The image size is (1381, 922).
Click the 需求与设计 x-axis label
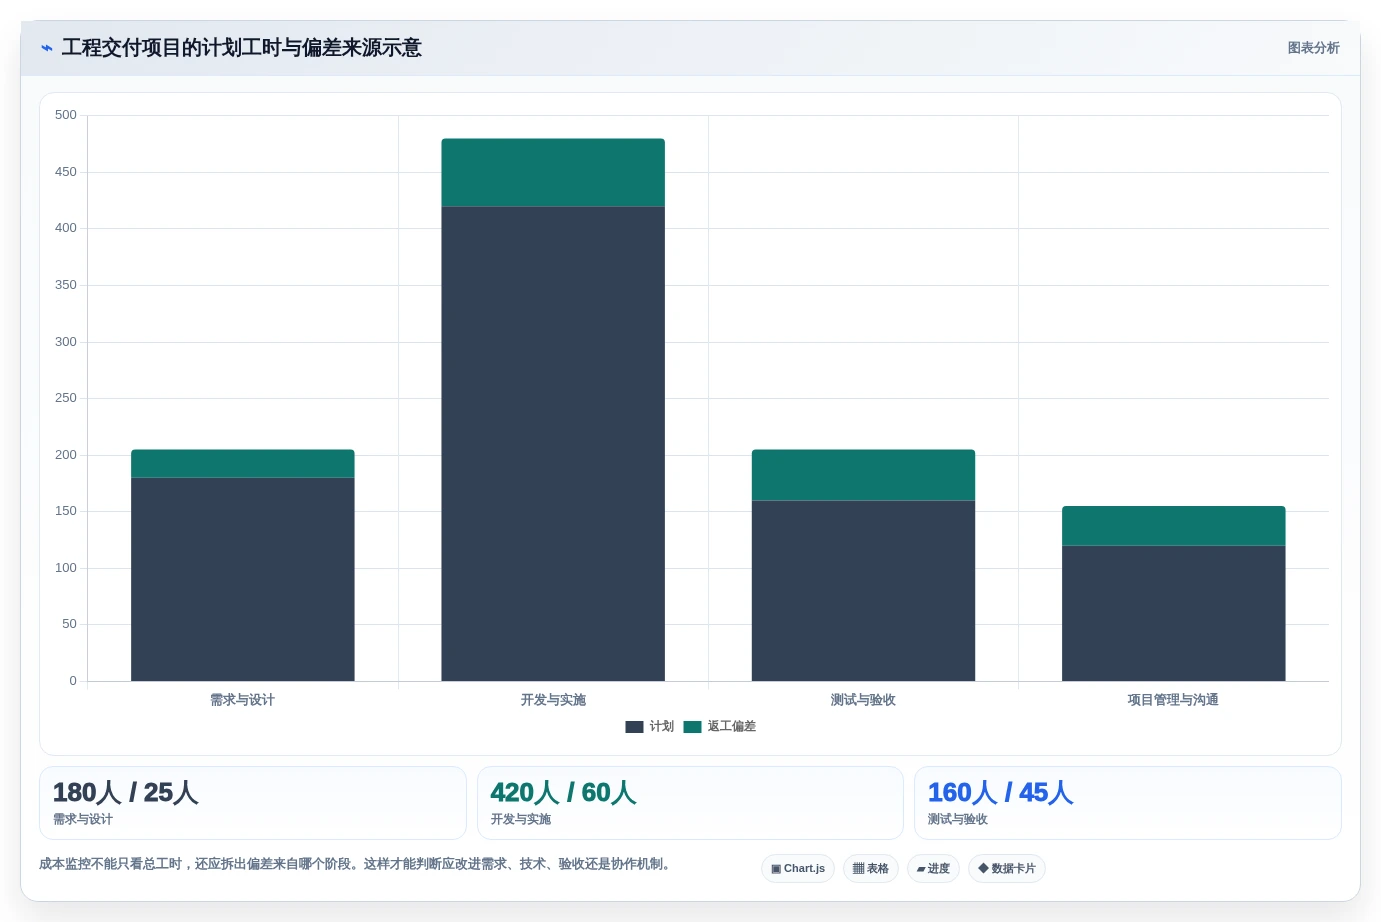click(243, 700)
